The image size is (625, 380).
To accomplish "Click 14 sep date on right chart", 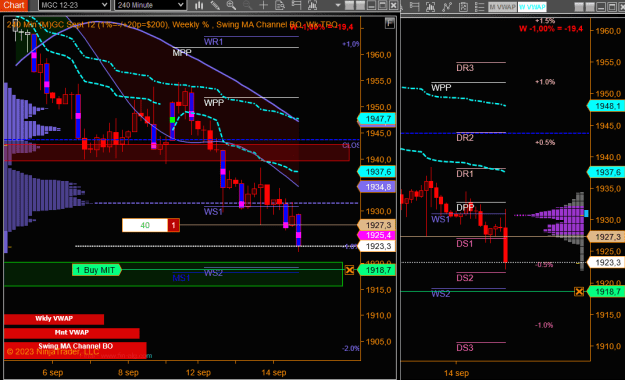I will [x=456, y=373].
